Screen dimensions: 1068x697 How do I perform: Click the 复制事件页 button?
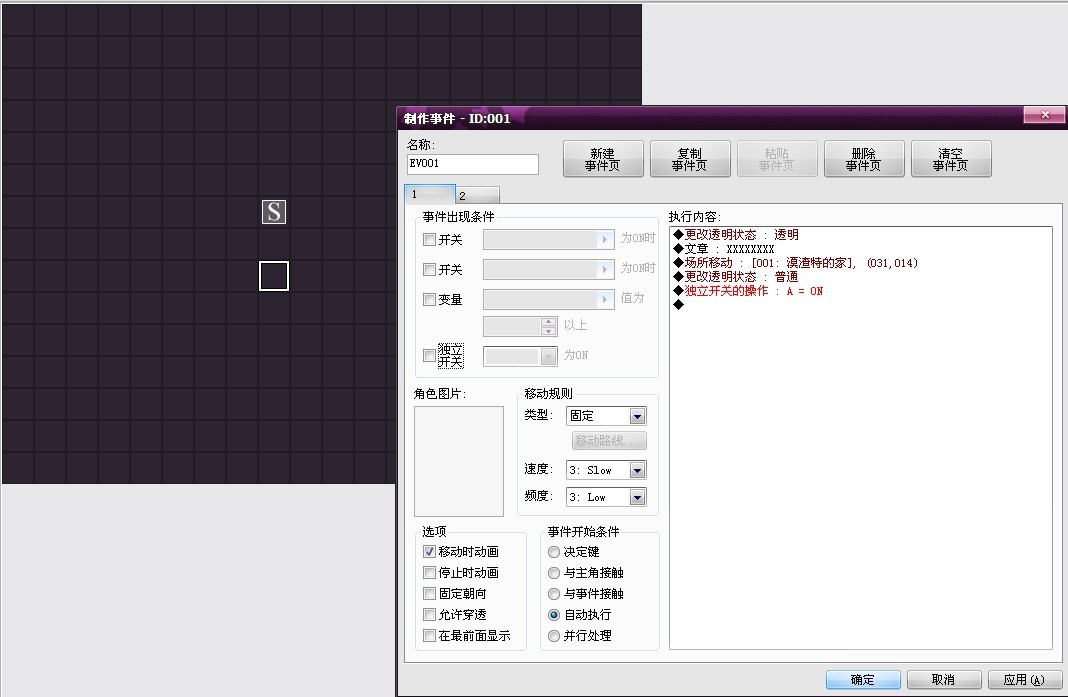click(x=690, y=159)
